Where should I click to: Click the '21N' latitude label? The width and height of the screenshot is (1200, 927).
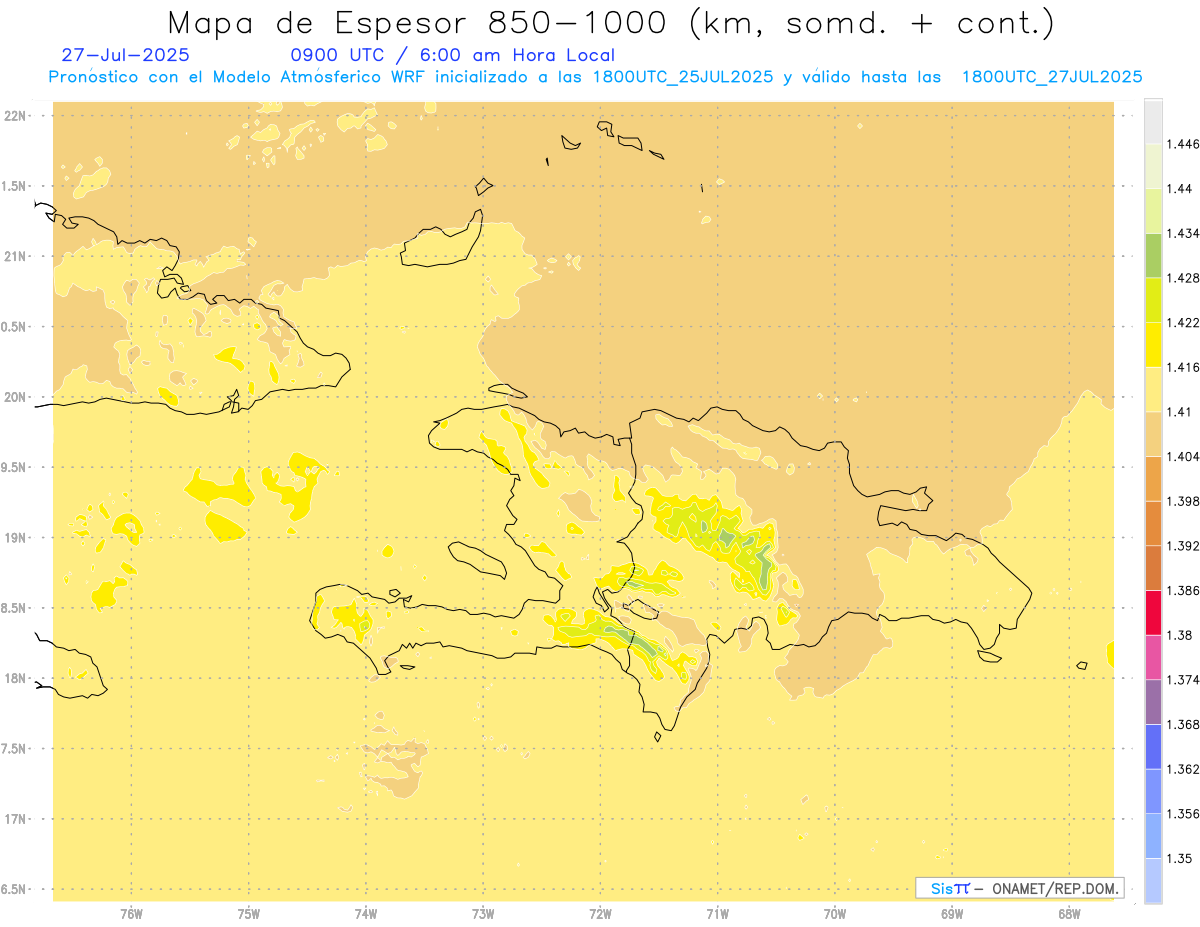13,257
